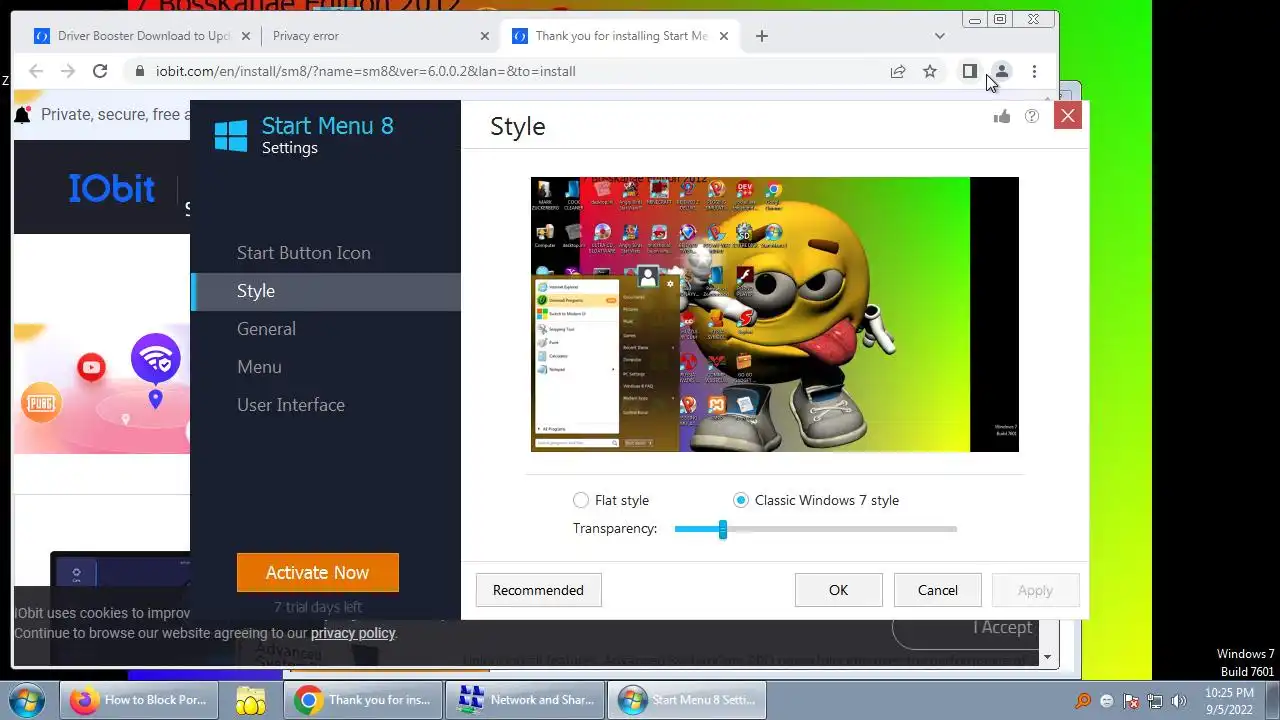Image resolution: width=1280 pixels, height=720 pixels.
Task: Open Network and Shar taskbar item
Action: pyautogui.click(x=526, y=700)
